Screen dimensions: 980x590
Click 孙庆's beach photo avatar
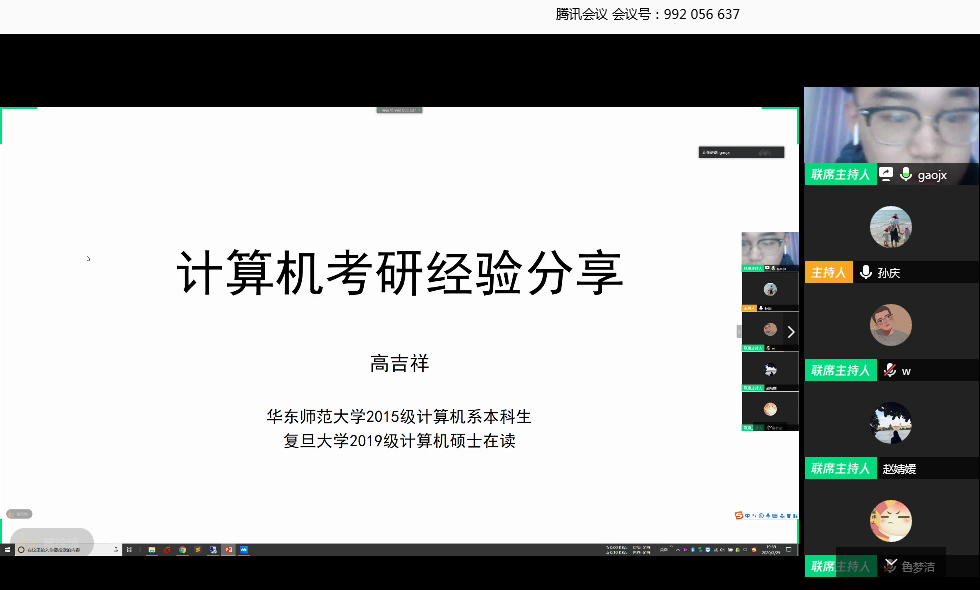pos(890,227)
